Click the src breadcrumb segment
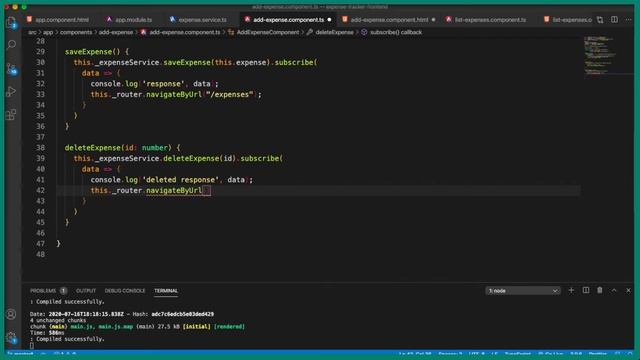Image resolution: width=640 pixels, height=360 pixels. pyautogui.click(x=32, y=32)
